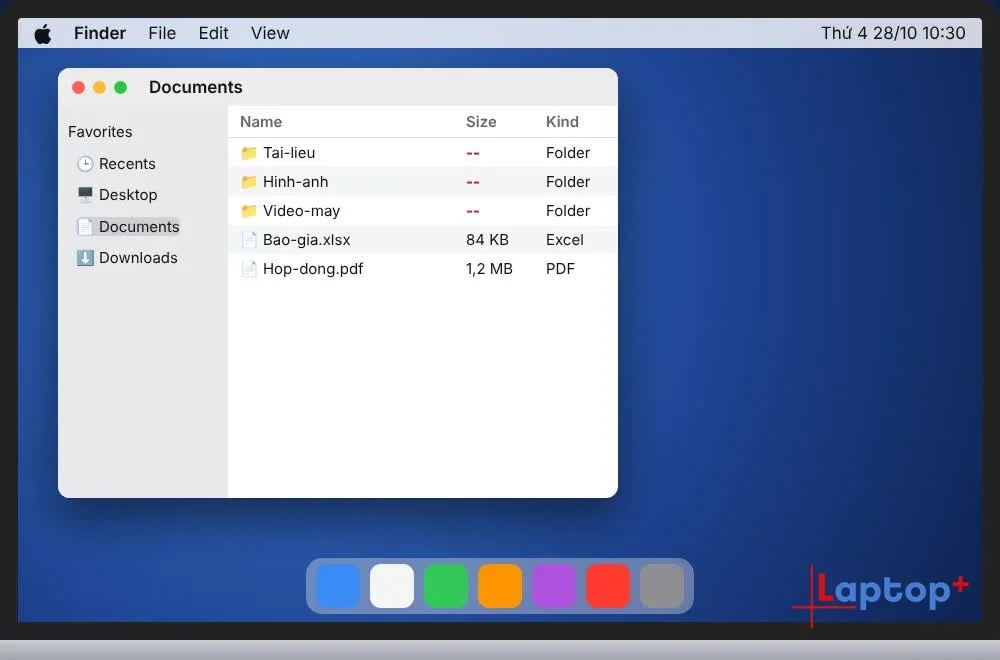Minimize the Documents window with yellow button
The image size is (1000, 660).
point(99,87)
